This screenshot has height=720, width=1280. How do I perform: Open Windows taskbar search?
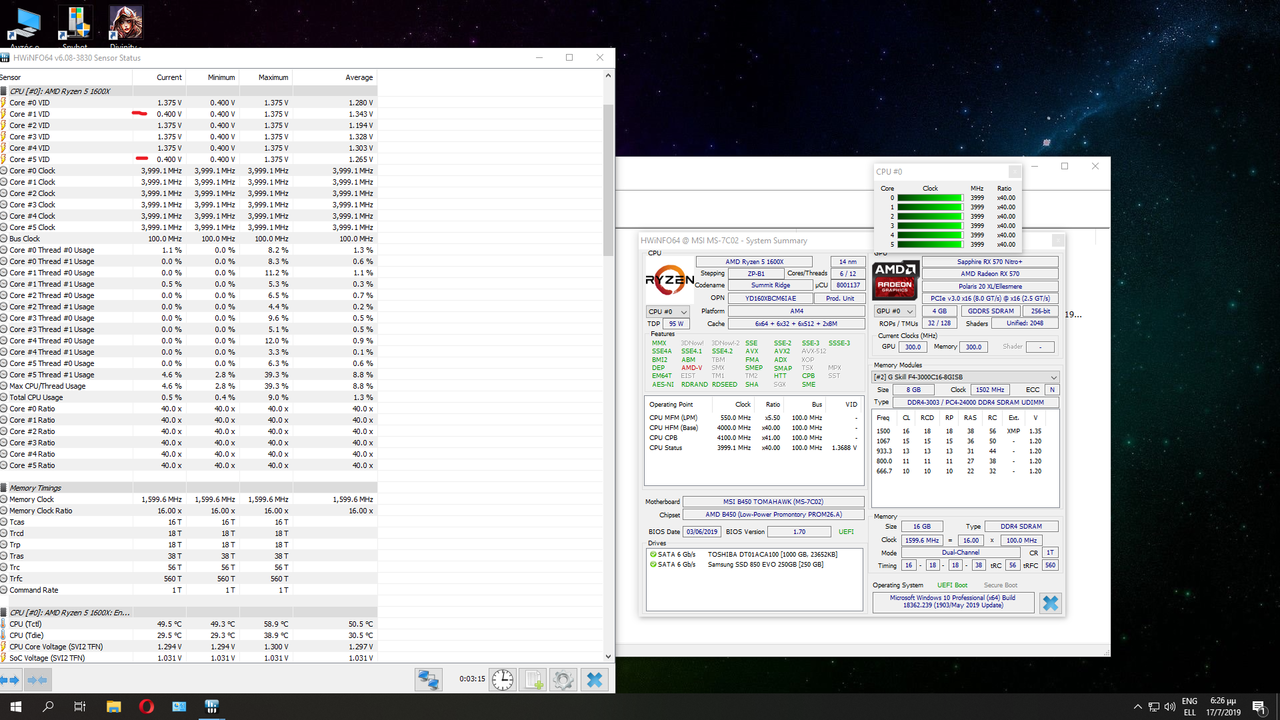tap(48, 706)
